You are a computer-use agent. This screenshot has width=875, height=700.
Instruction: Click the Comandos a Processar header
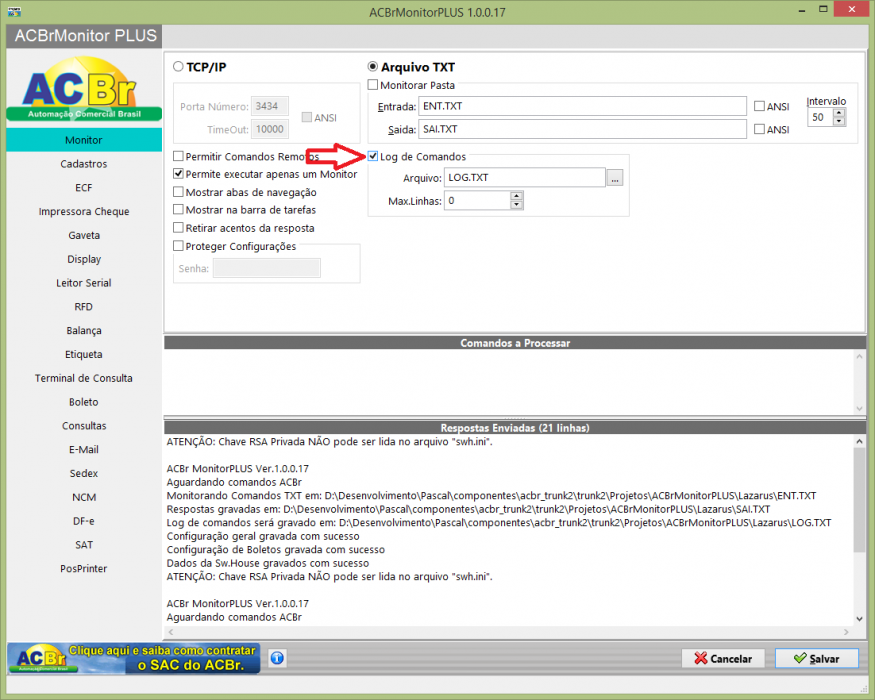(x=515, y=343)
